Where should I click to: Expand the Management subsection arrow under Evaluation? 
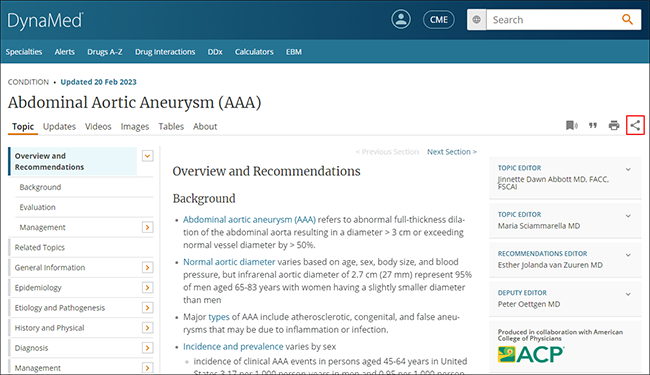click(148, 227)
